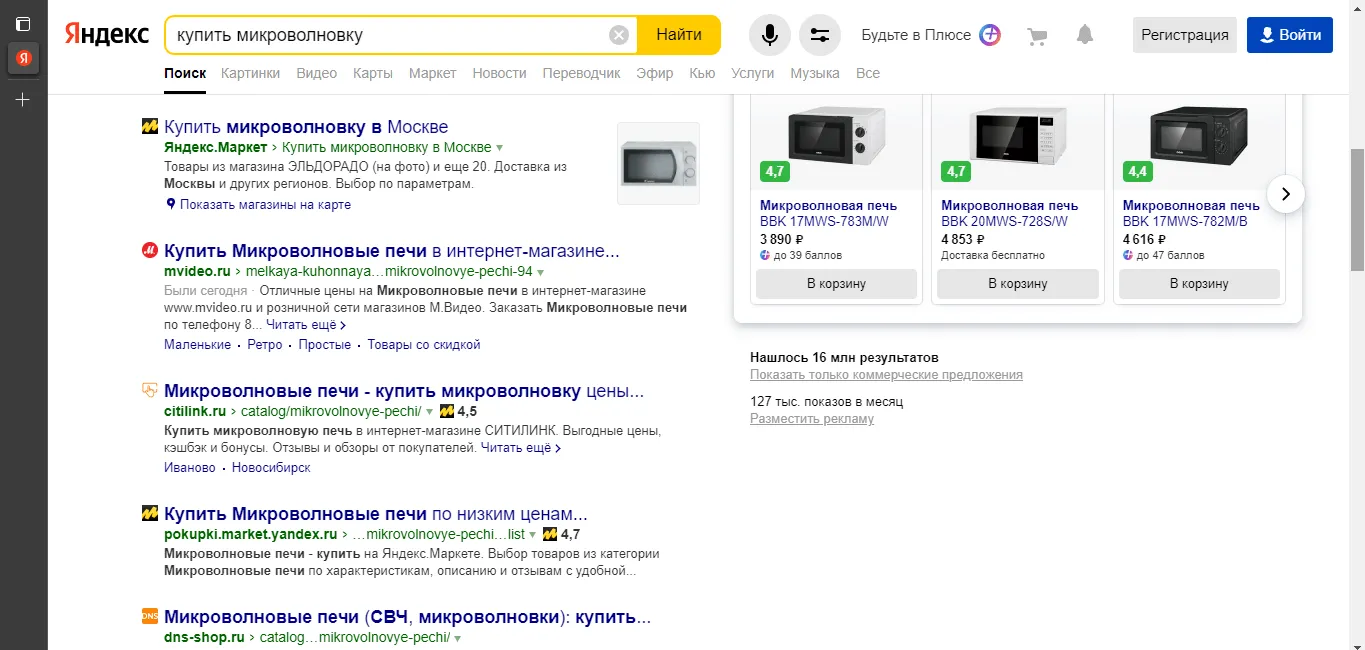The height and width of the screenshot is (650, 1365).
Task: Show next products with carousel arrow
Action: 1286,193
